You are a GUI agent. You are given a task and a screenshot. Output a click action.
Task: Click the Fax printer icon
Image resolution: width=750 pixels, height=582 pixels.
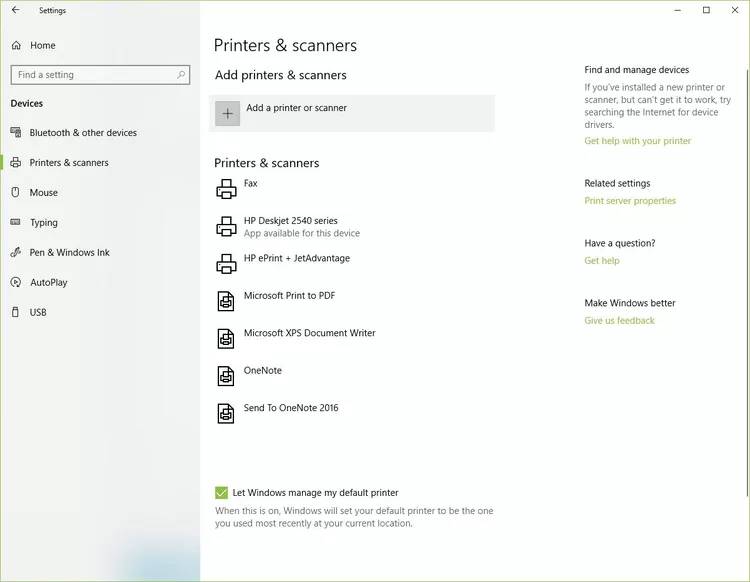click(226, 189)
